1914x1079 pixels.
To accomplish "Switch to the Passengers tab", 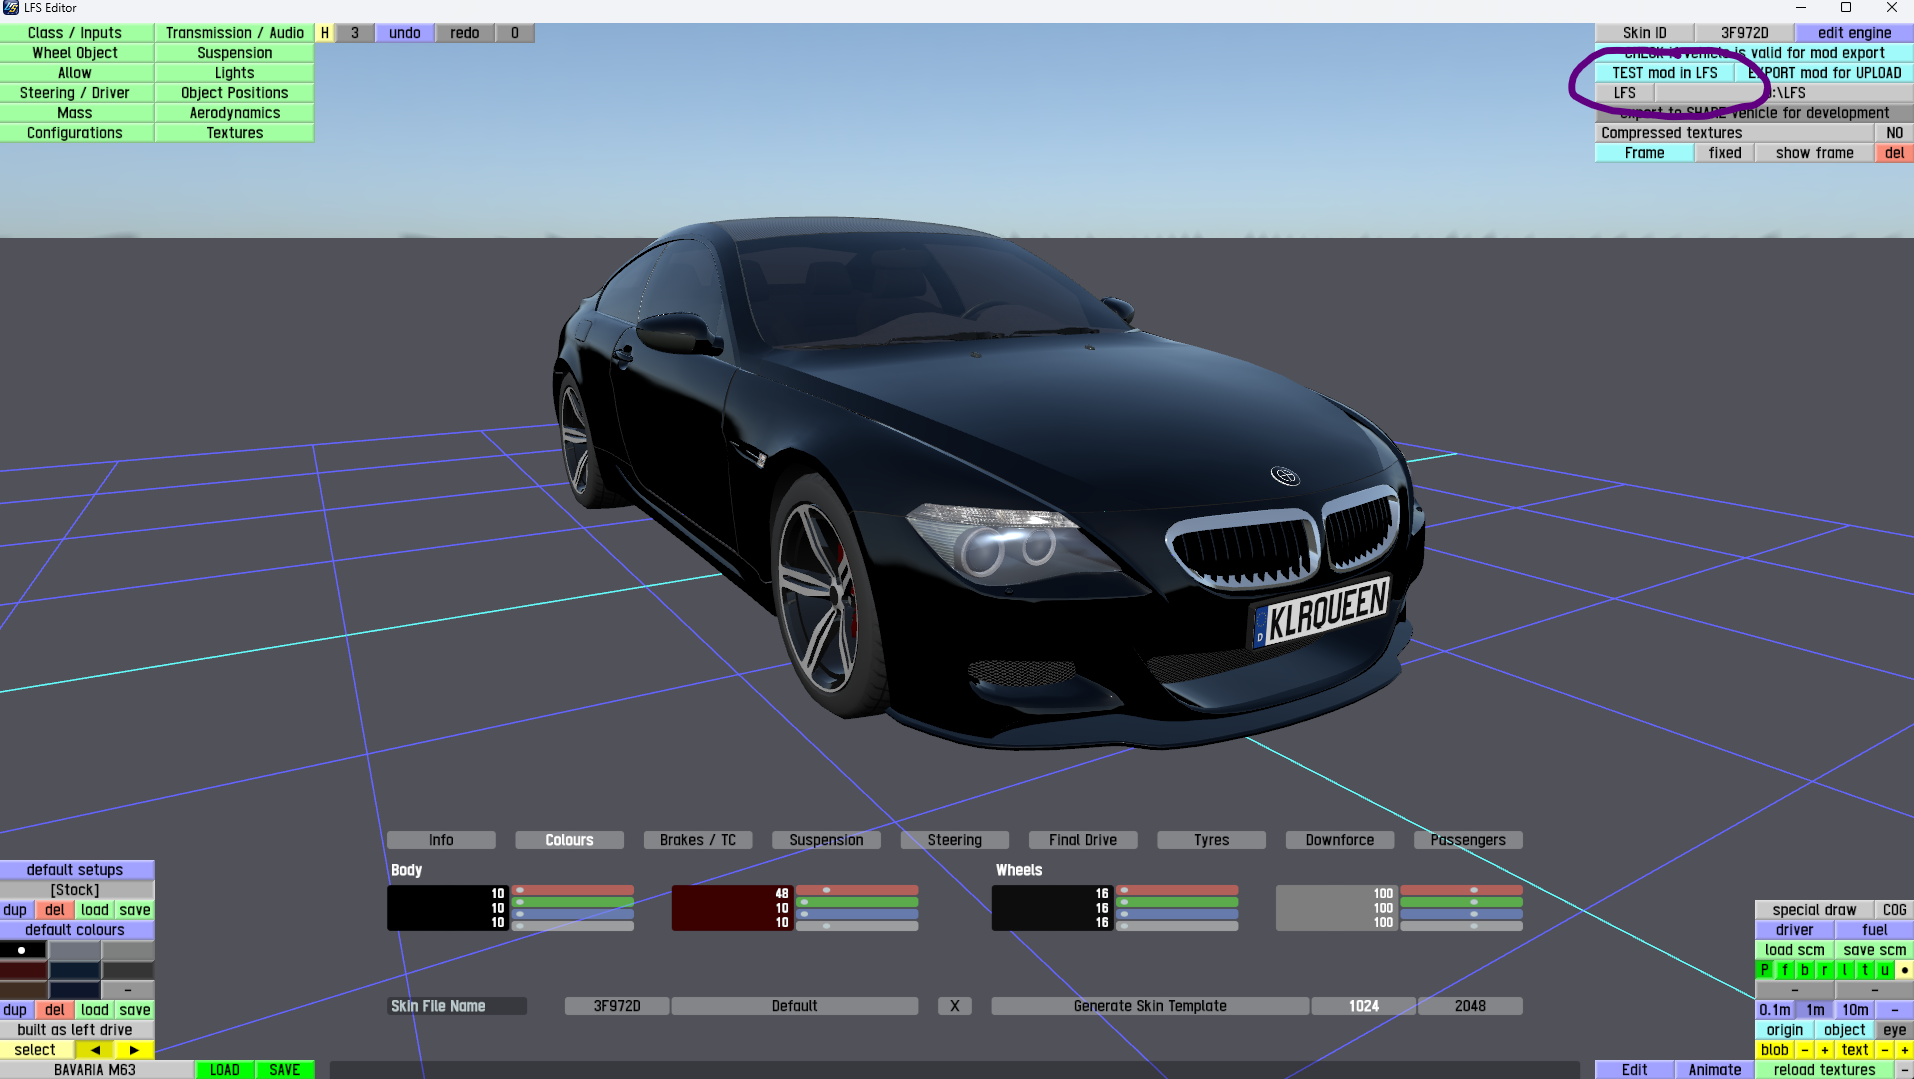I will [1468, 840].
